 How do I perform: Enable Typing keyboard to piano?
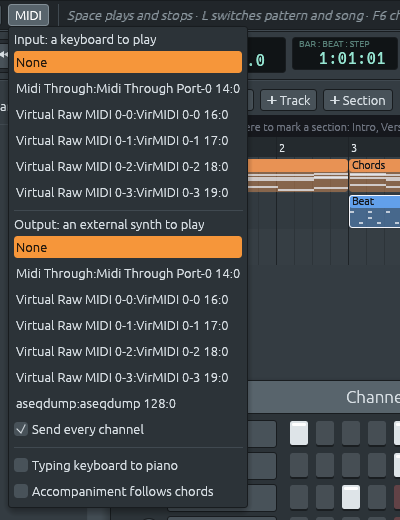21,465
